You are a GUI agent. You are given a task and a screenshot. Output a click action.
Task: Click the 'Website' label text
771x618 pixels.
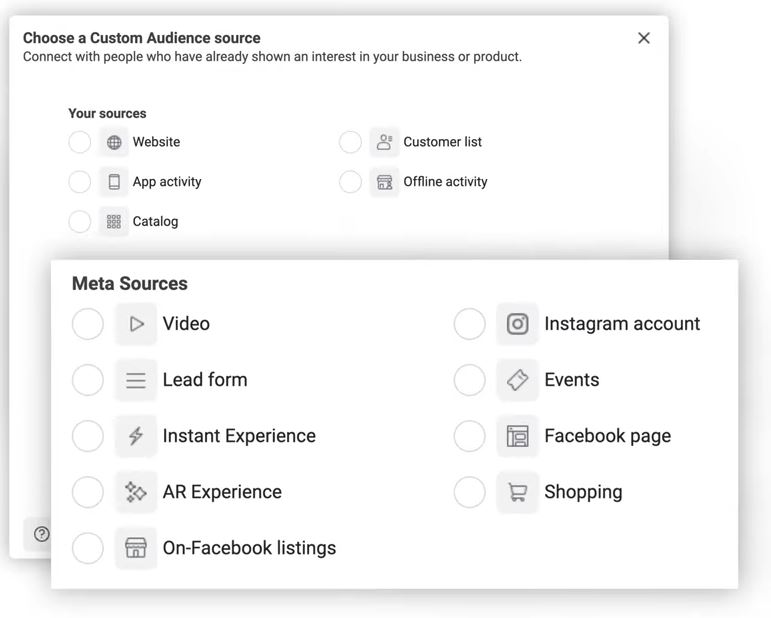coord(156,142)
